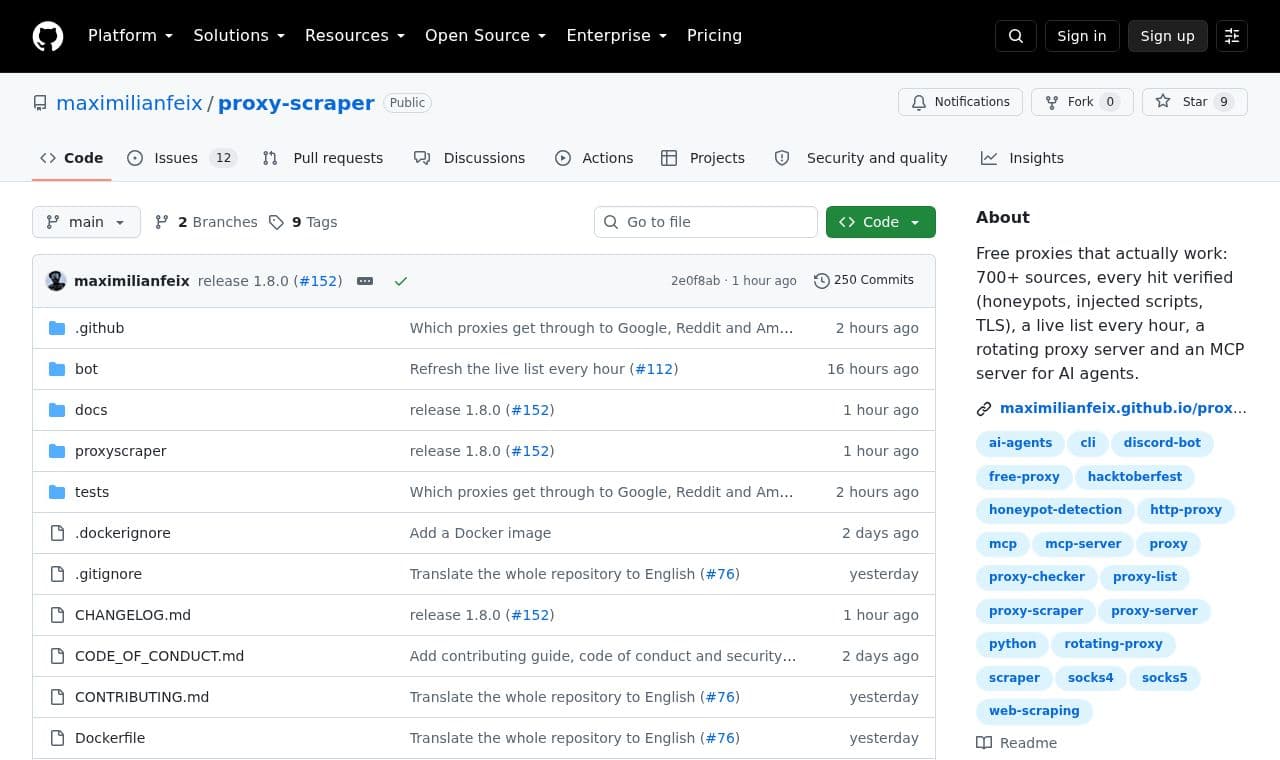Image resolution: width=1280 pixels, height=760 pixels.
Task: Open the maximilianfeix.github.io website link
Action: (1123, 408)
